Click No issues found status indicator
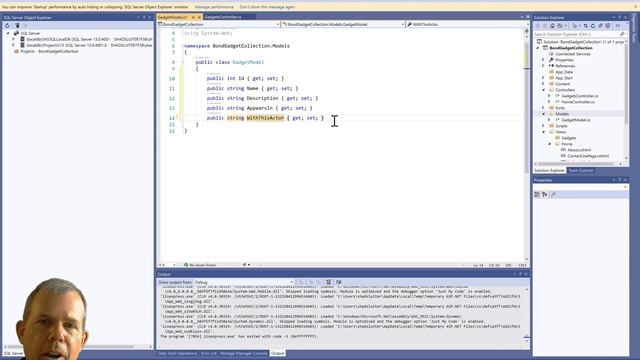 [x=200, y=265]
